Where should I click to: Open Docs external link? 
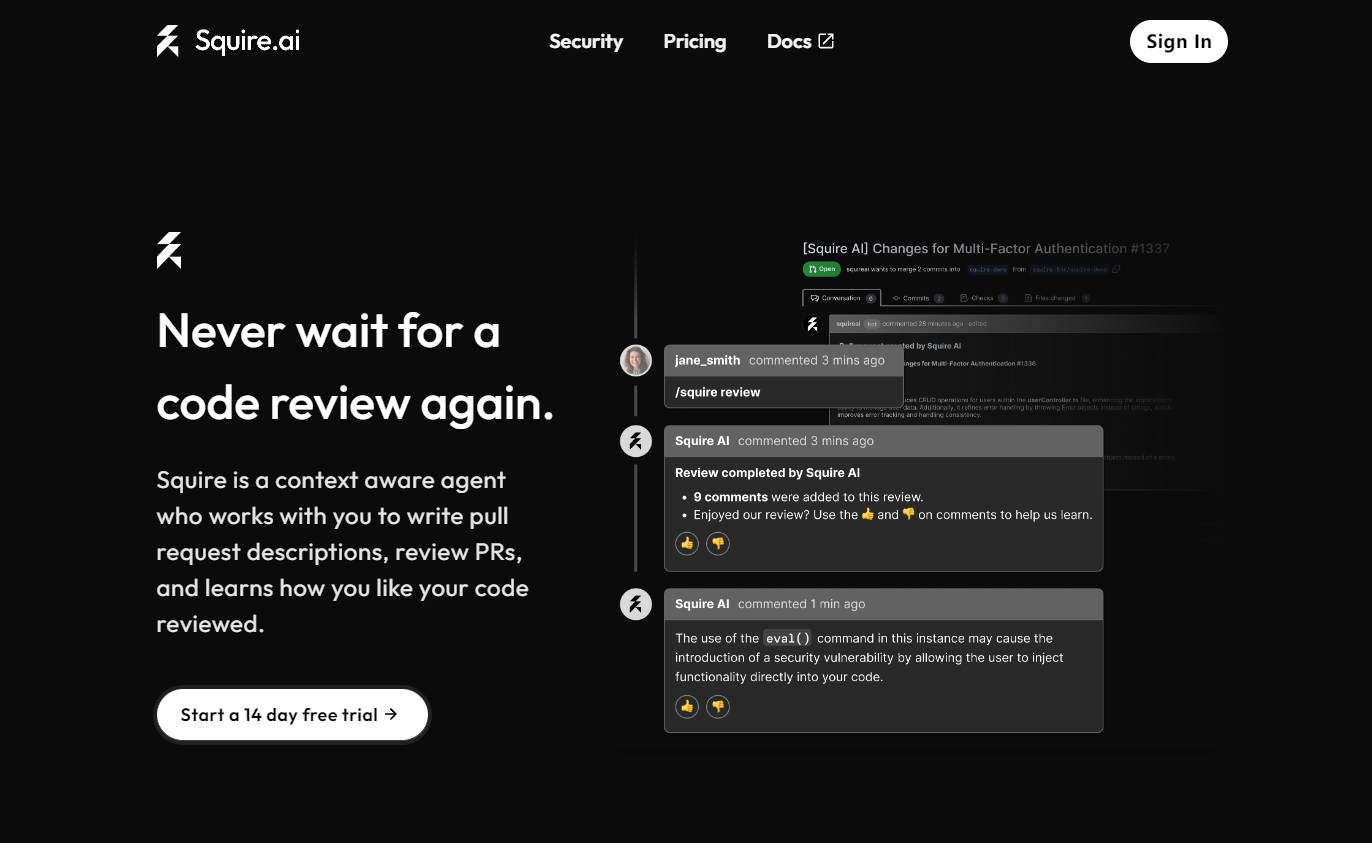(x=800, y=41)
